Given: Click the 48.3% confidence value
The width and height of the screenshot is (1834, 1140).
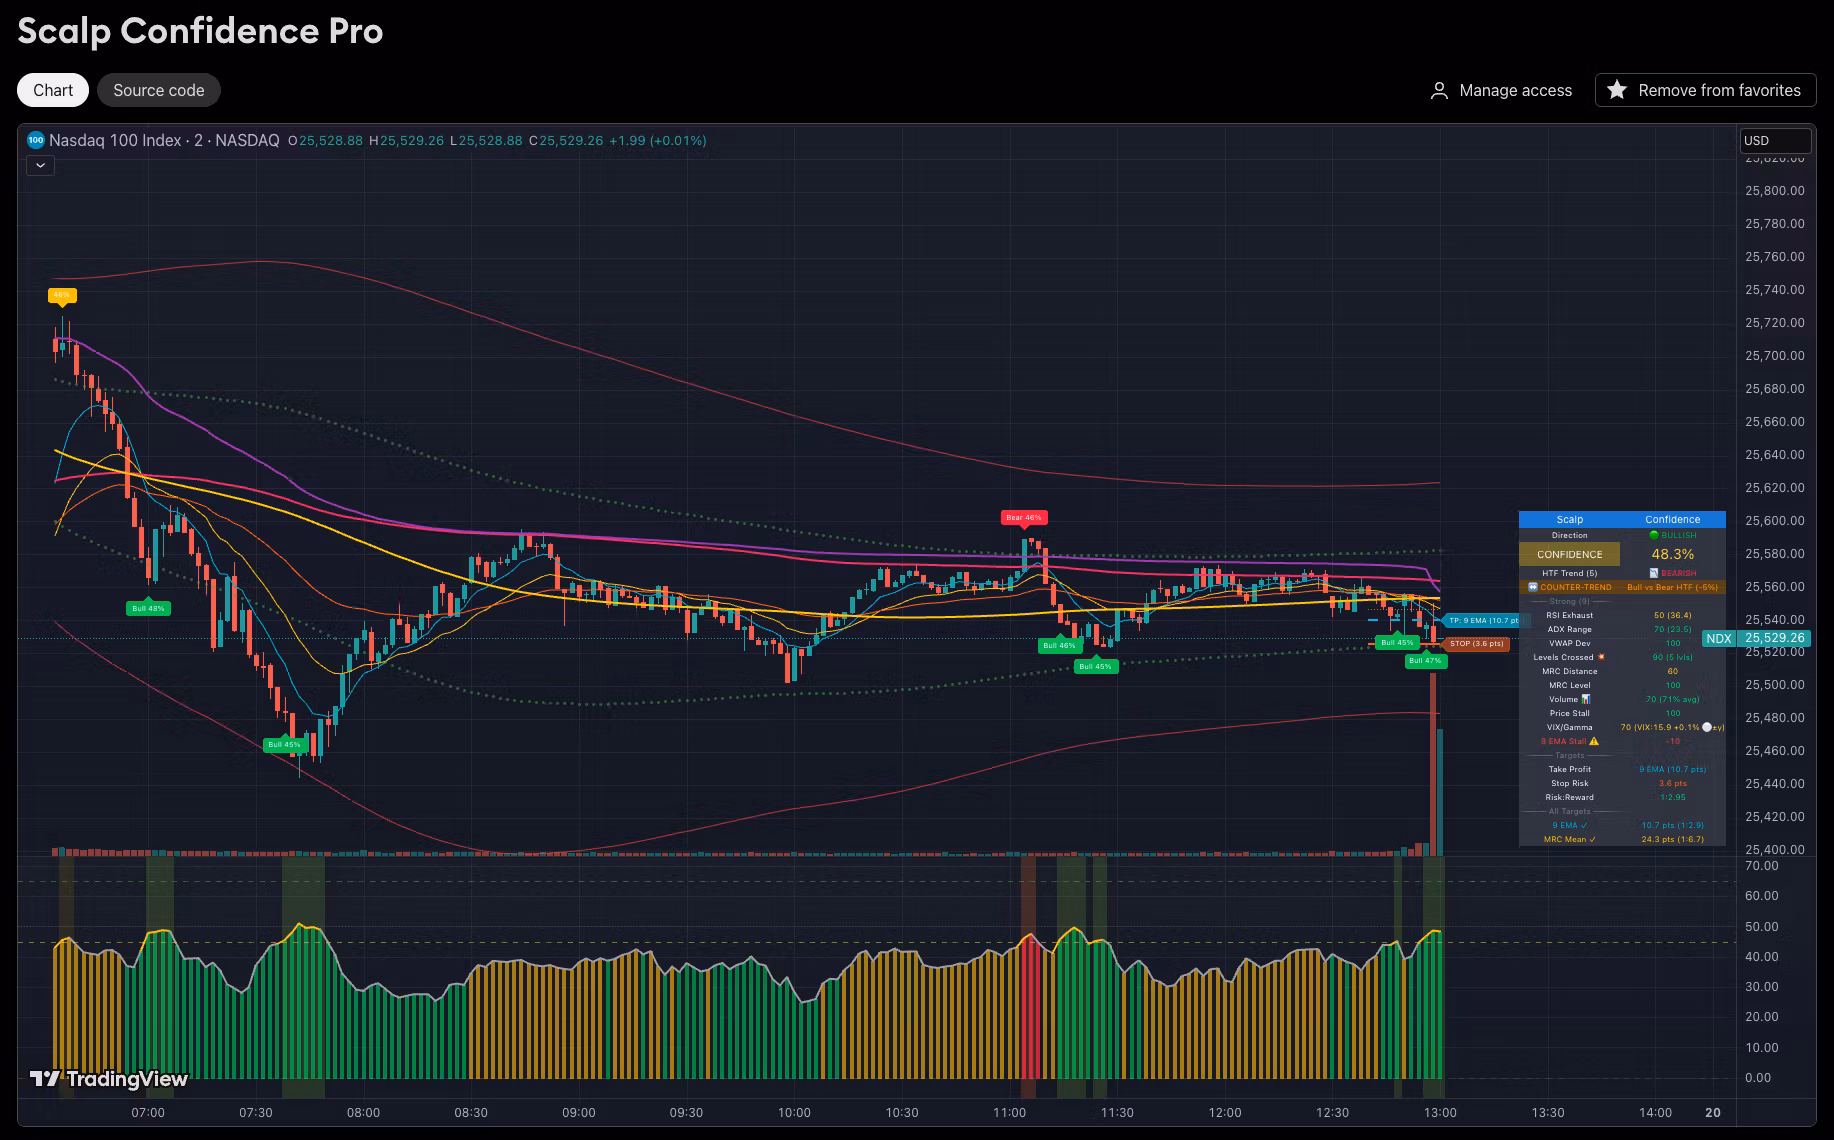Looking at the screenshot, I should click(x=1672, y=554).
